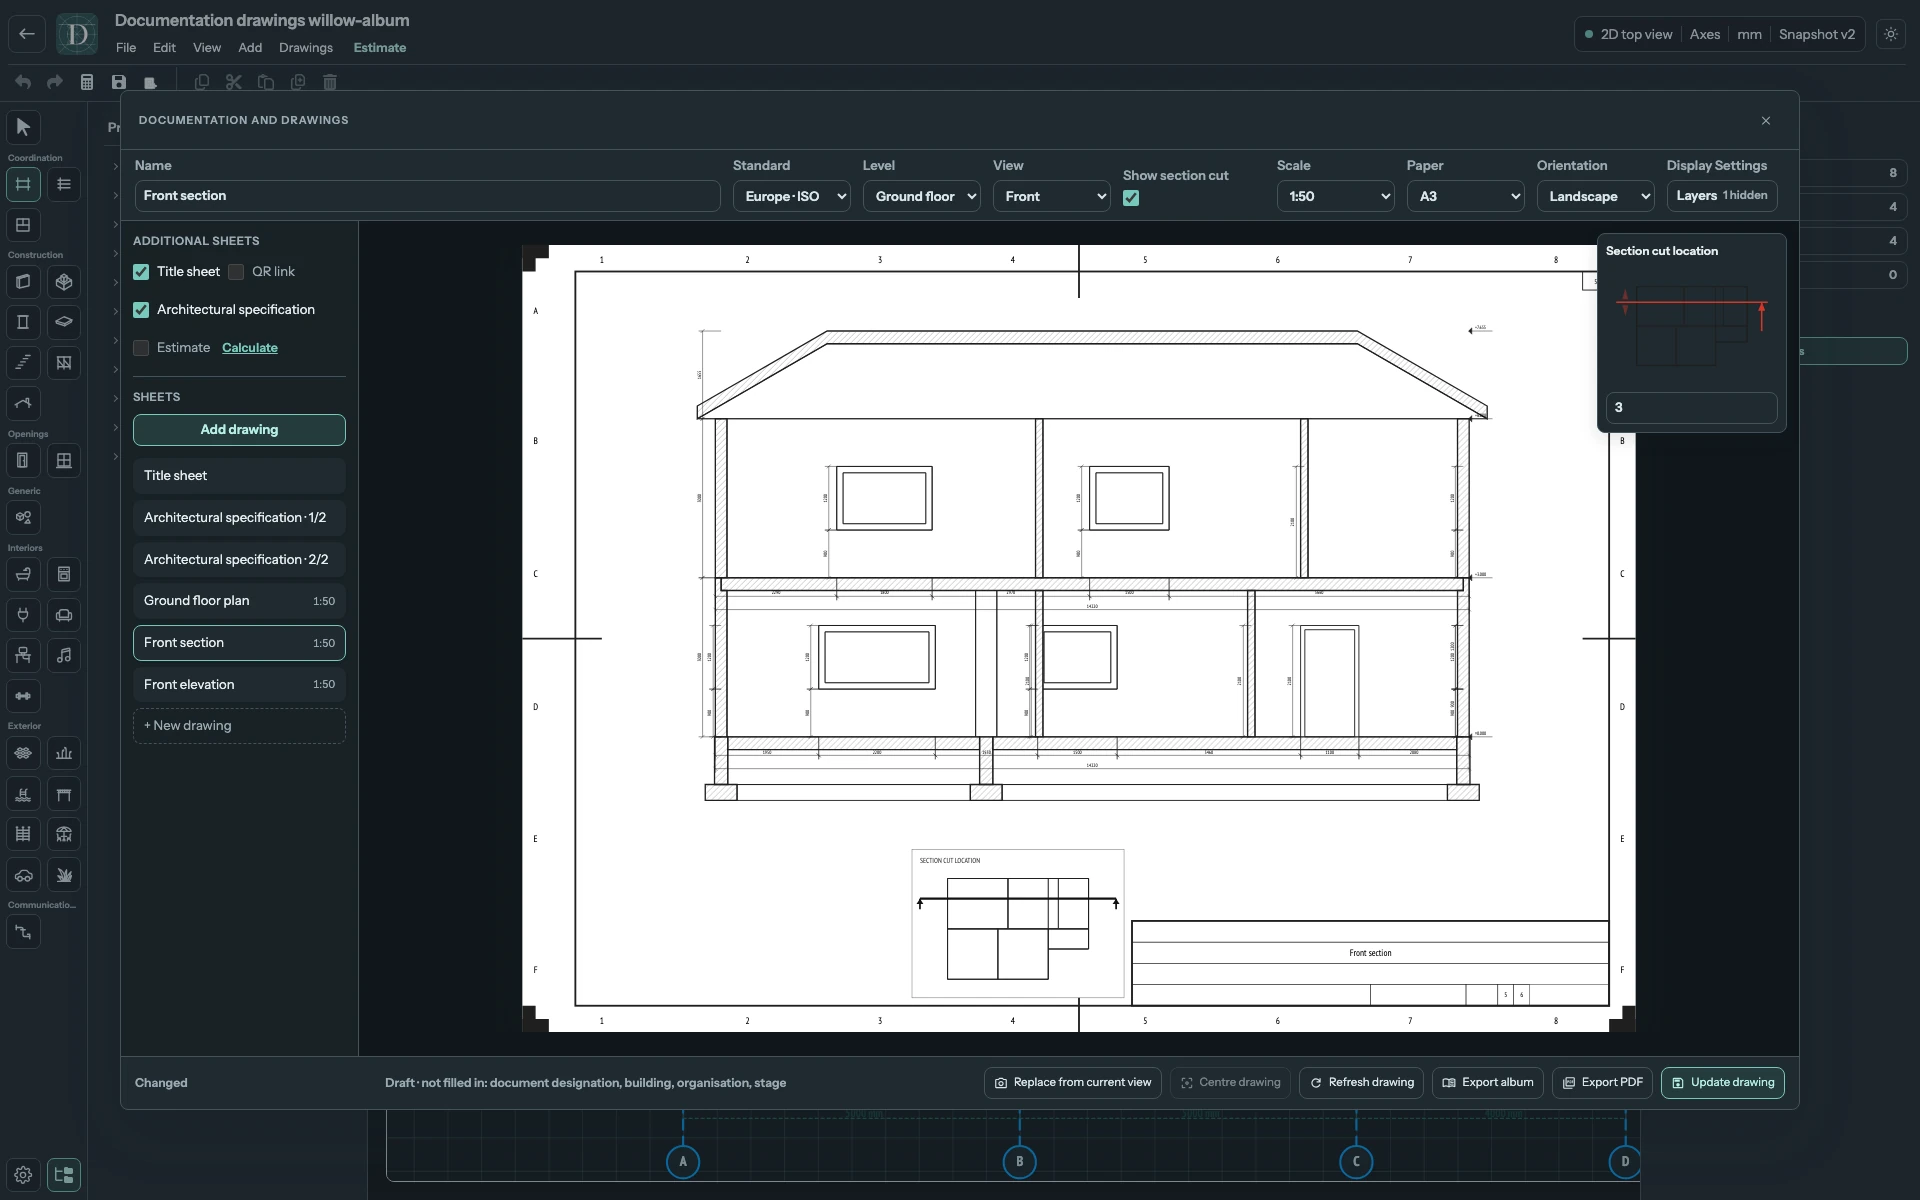The image size is (1920, 1200).
Task: Open the Paper A3 dropdown
Action: pos(1465,196)
